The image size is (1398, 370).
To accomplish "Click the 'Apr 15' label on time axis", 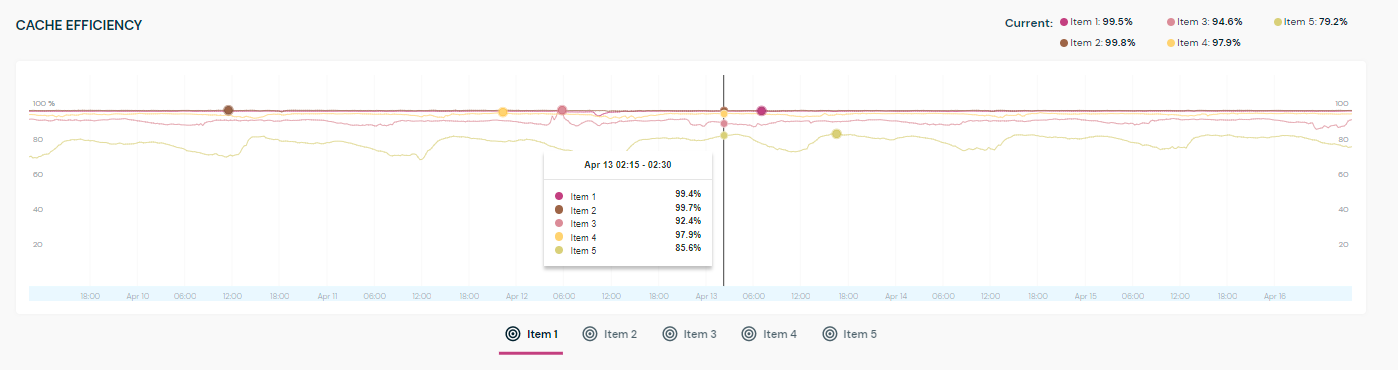I will click(x=1086, y=296).
